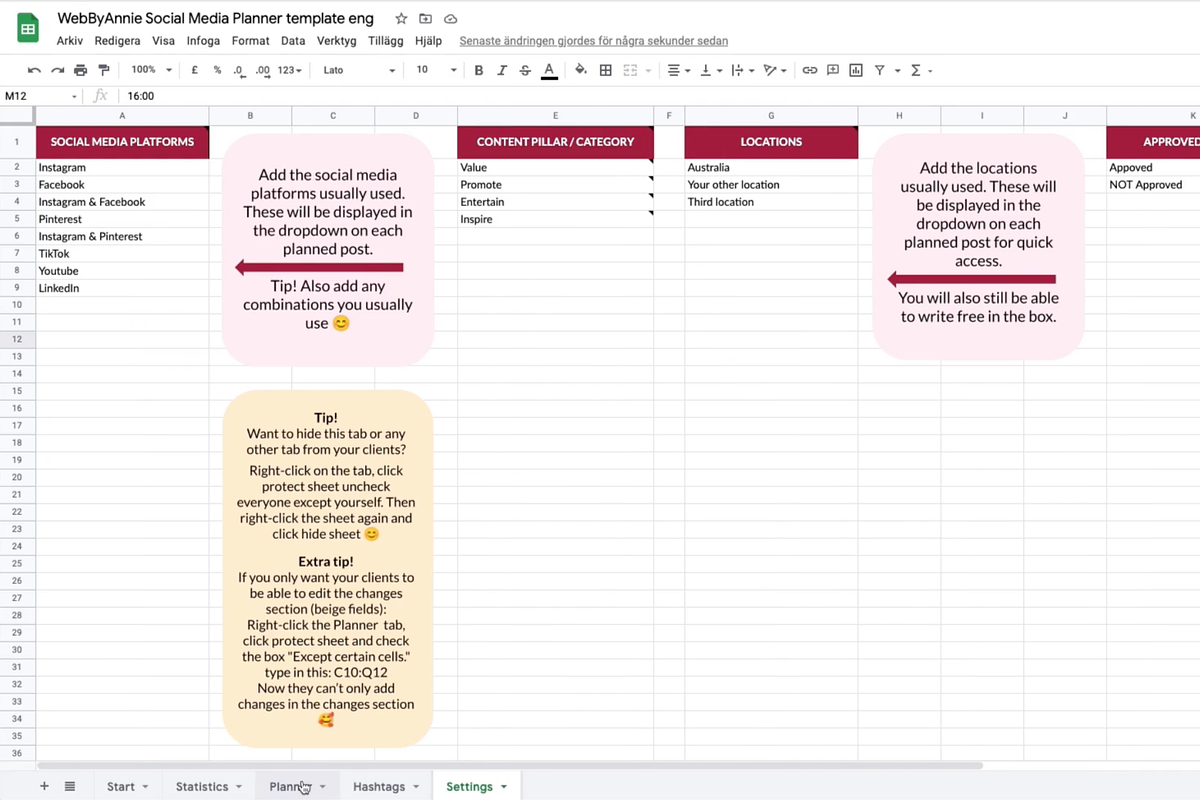Toggle bold formatting
Screen dimensions: 1200x800
[479, 70]
